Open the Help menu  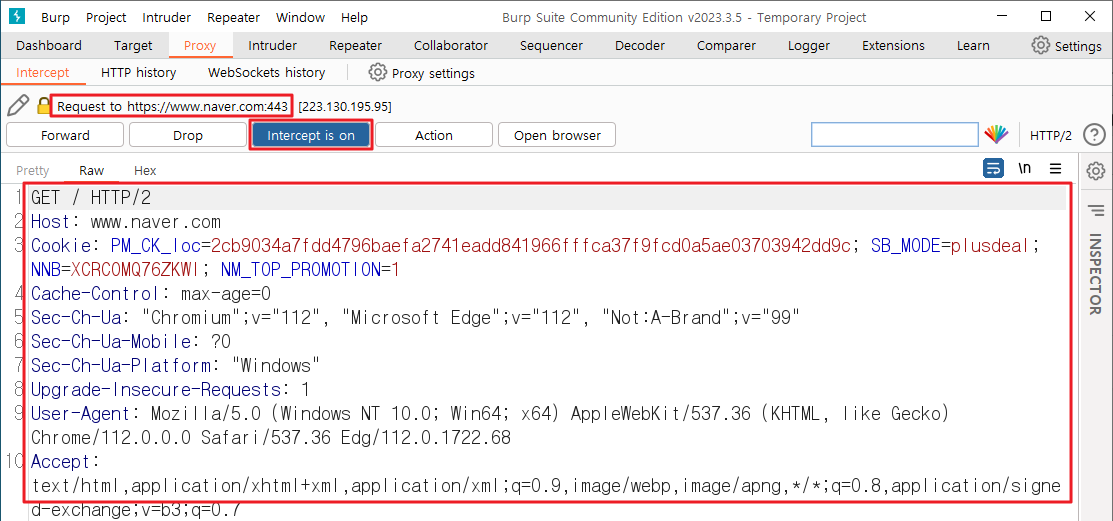[354, 17]
